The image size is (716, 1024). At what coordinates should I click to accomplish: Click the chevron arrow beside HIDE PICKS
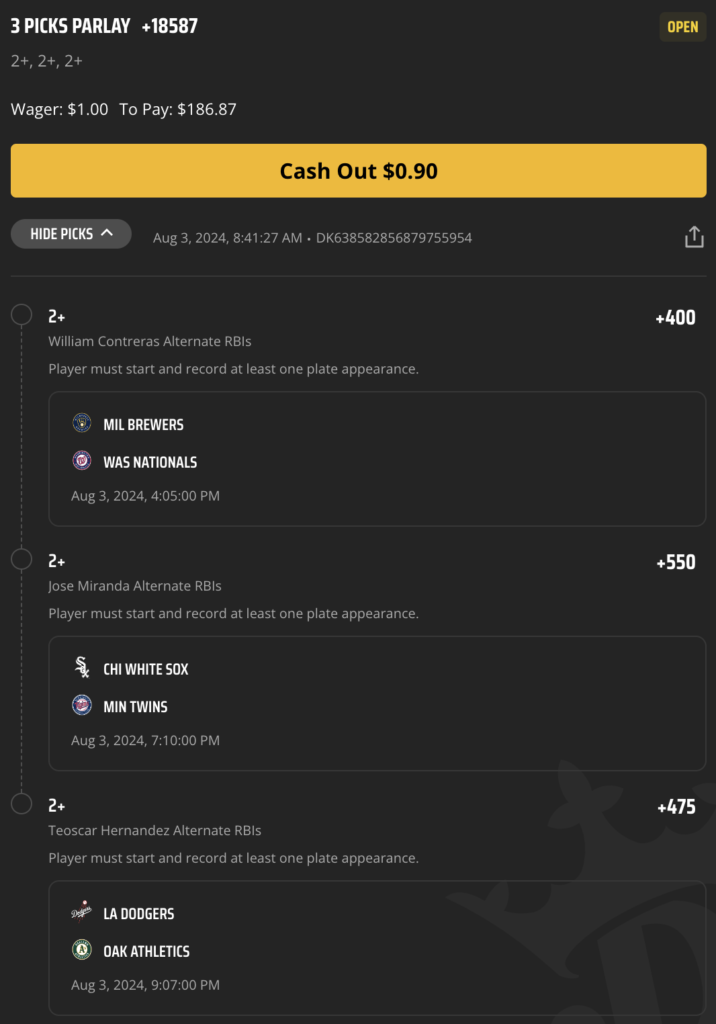(x=107, y=233)
